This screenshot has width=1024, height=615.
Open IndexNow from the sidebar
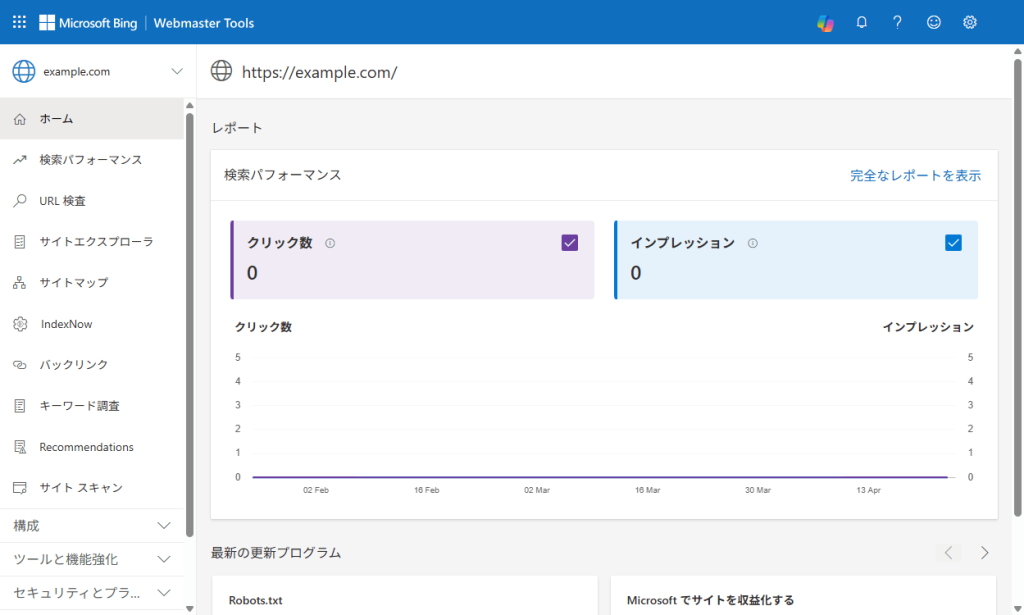[66, 324]
